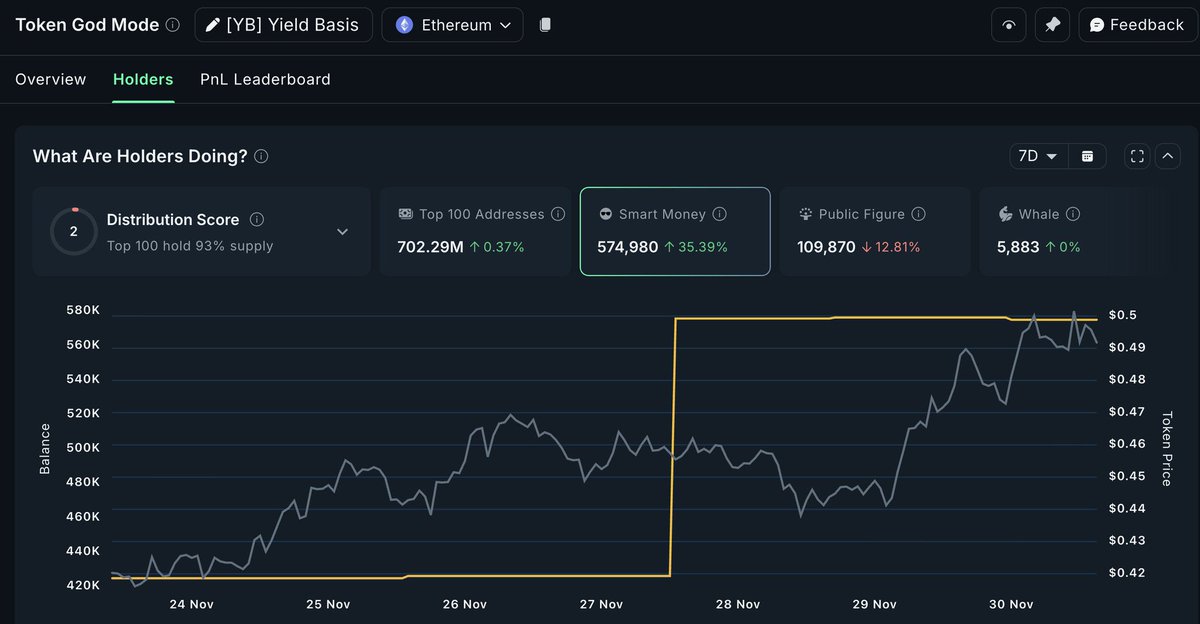Click the Smart Money mask icon

coord(605,214)
